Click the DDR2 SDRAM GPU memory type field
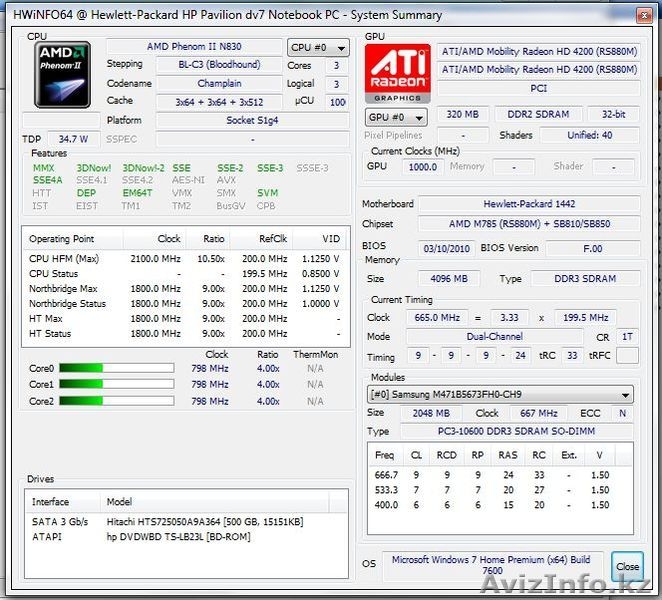This screenshot has width=662, height=600. click(538, 114)
